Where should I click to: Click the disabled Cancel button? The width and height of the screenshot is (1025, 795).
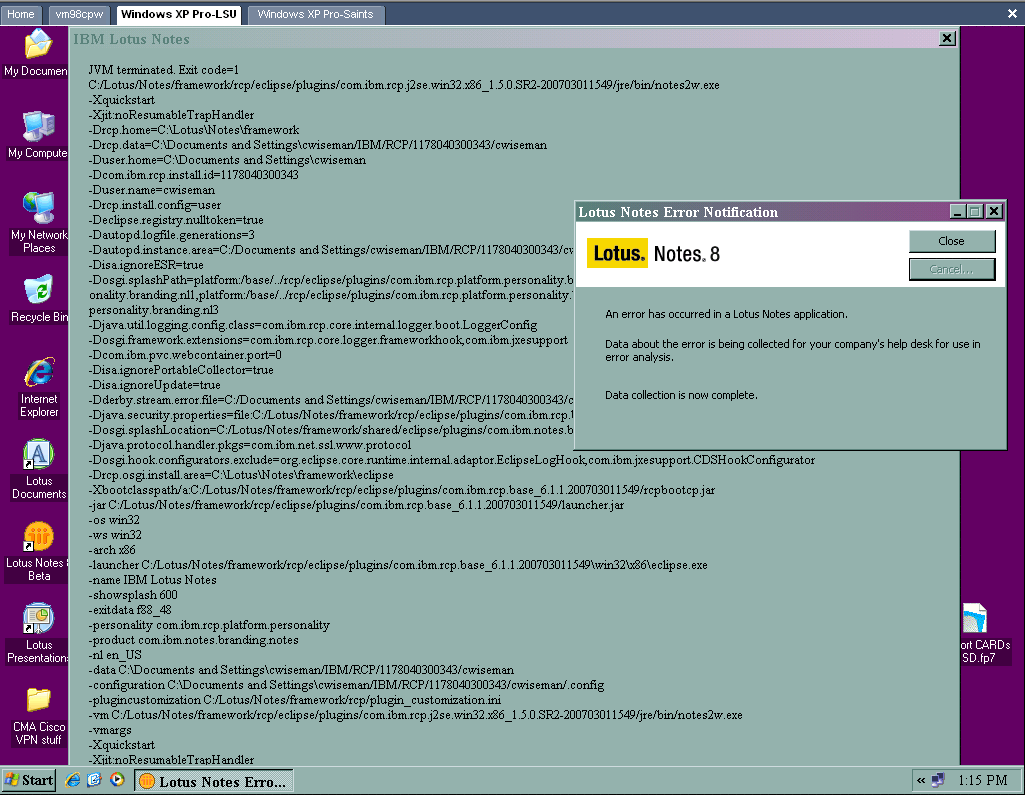click(x=952, y=269)
